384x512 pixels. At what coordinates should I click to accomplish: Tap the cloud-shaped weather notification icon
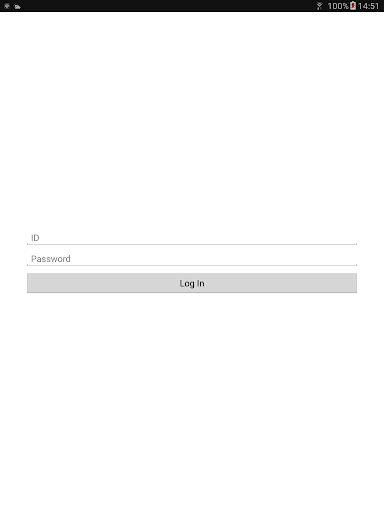point(17,6)
